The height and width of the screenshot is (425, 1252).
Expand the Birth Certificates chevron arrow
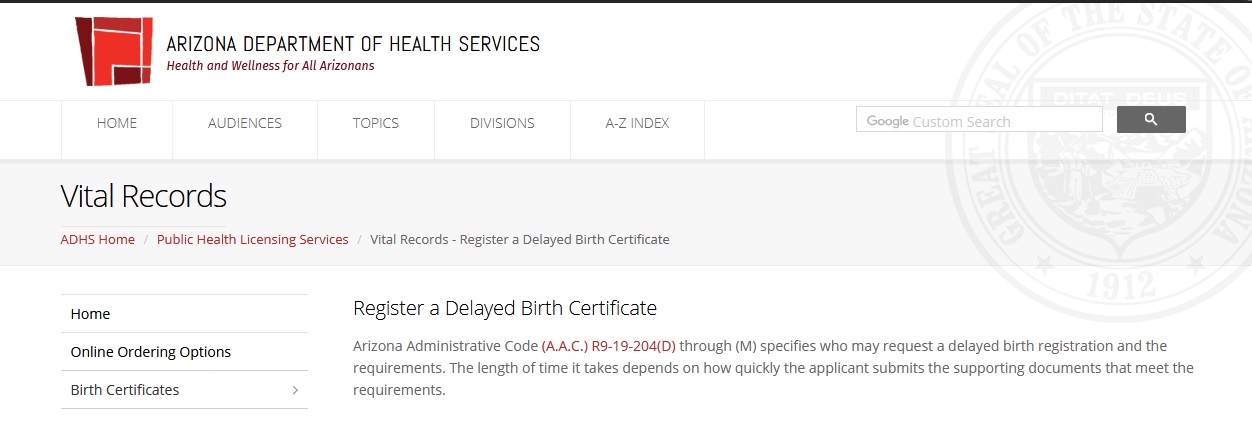pos(295,390)
